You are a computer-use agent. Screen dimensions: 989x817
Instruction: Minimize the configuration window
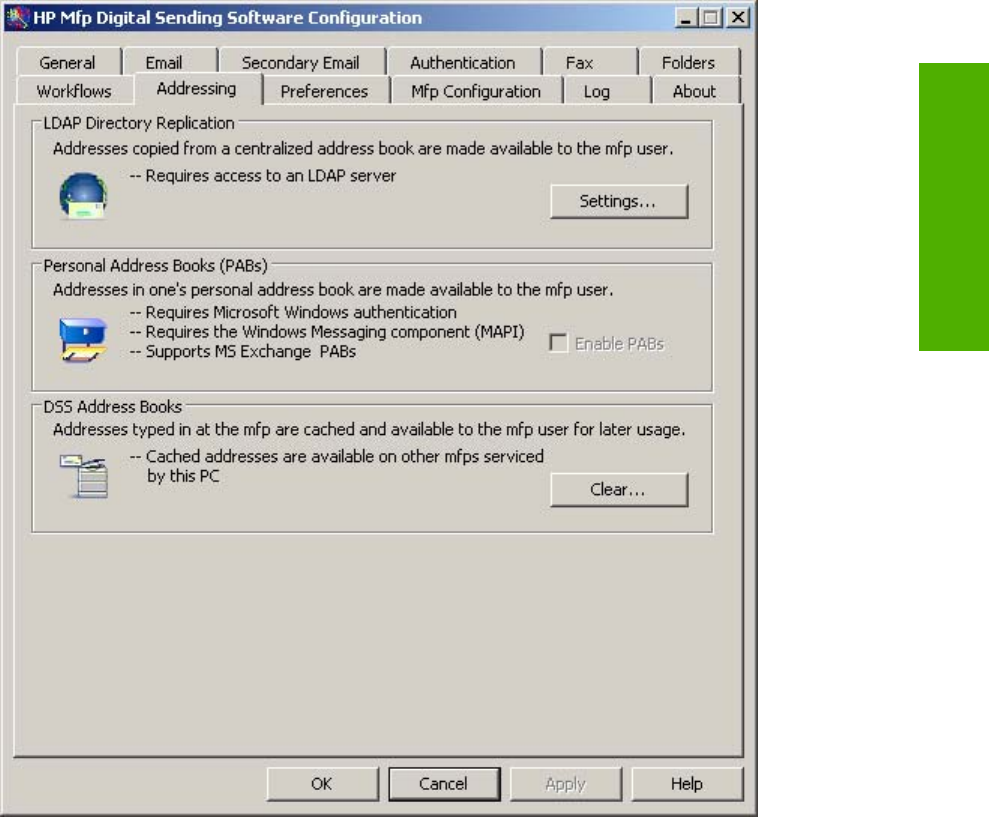pyautogui.click(x=686, y=18)
